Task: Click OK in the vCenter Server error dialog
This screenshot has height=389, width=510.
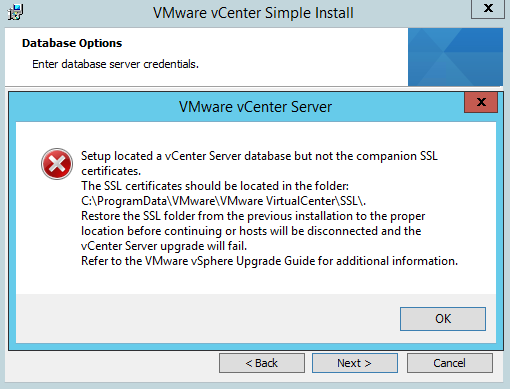Action: pos(443,319)
